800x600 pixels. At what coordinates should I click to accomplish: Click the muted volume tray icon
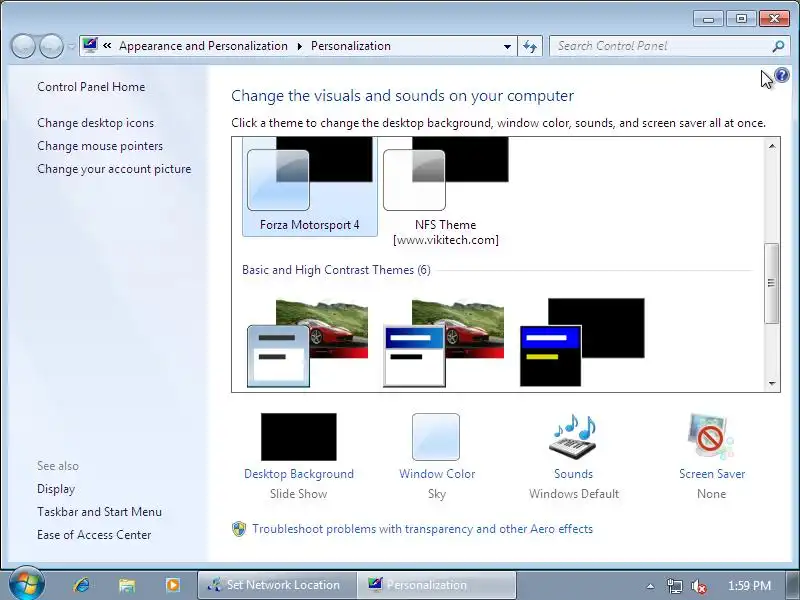[698, 586]
